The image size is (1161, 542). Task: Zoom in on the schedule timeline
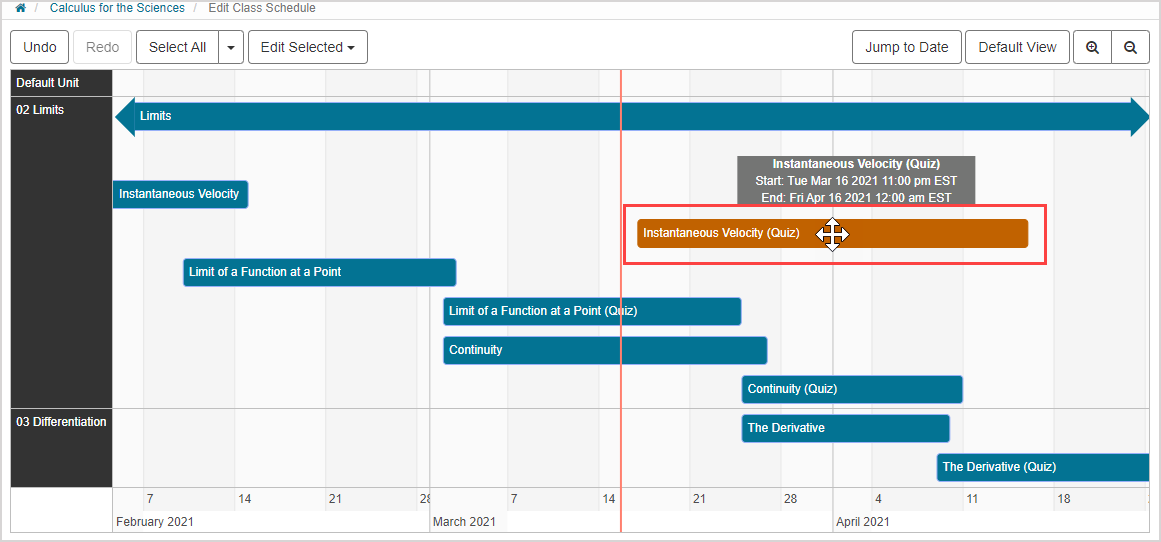(x=1092, y=47)
